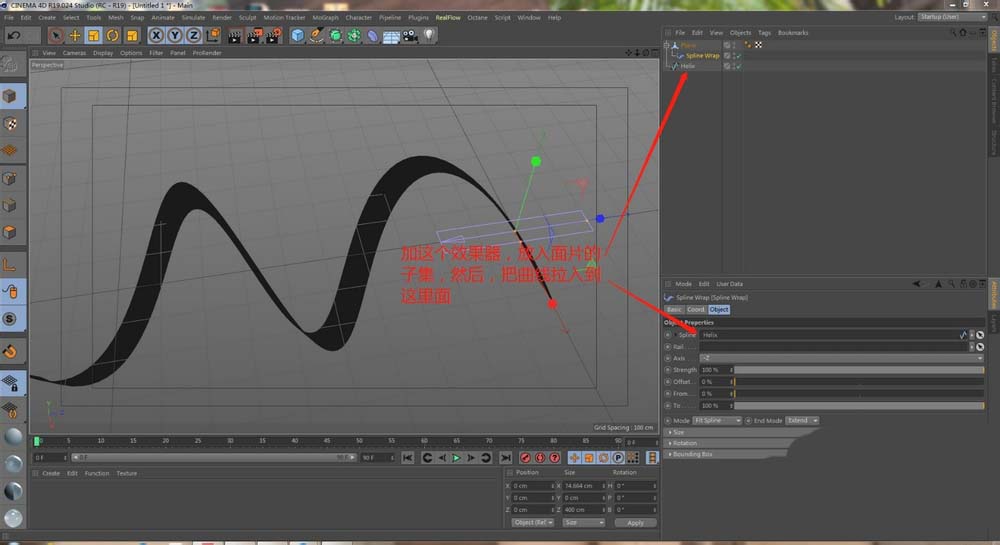Add a Cube primitive from the toolbar

[297, 35]
